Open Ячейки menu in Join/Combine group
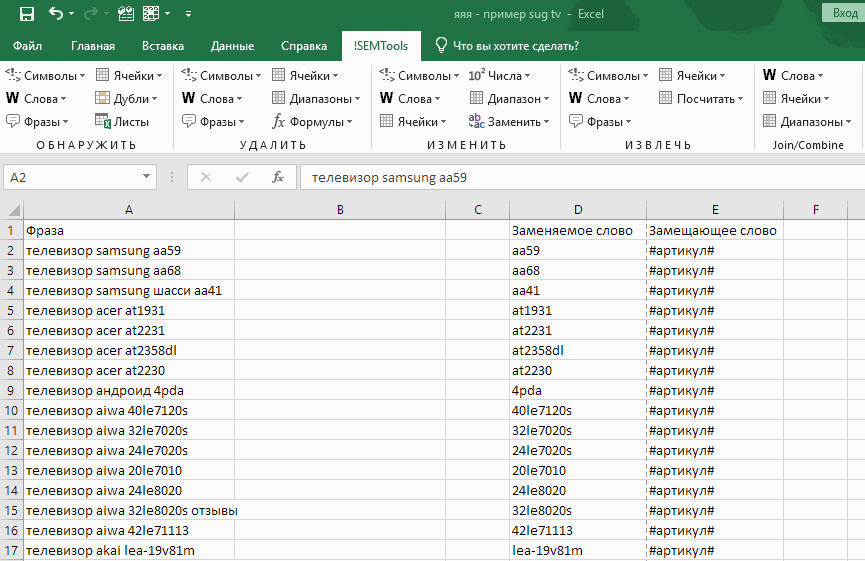 [796, 99]
